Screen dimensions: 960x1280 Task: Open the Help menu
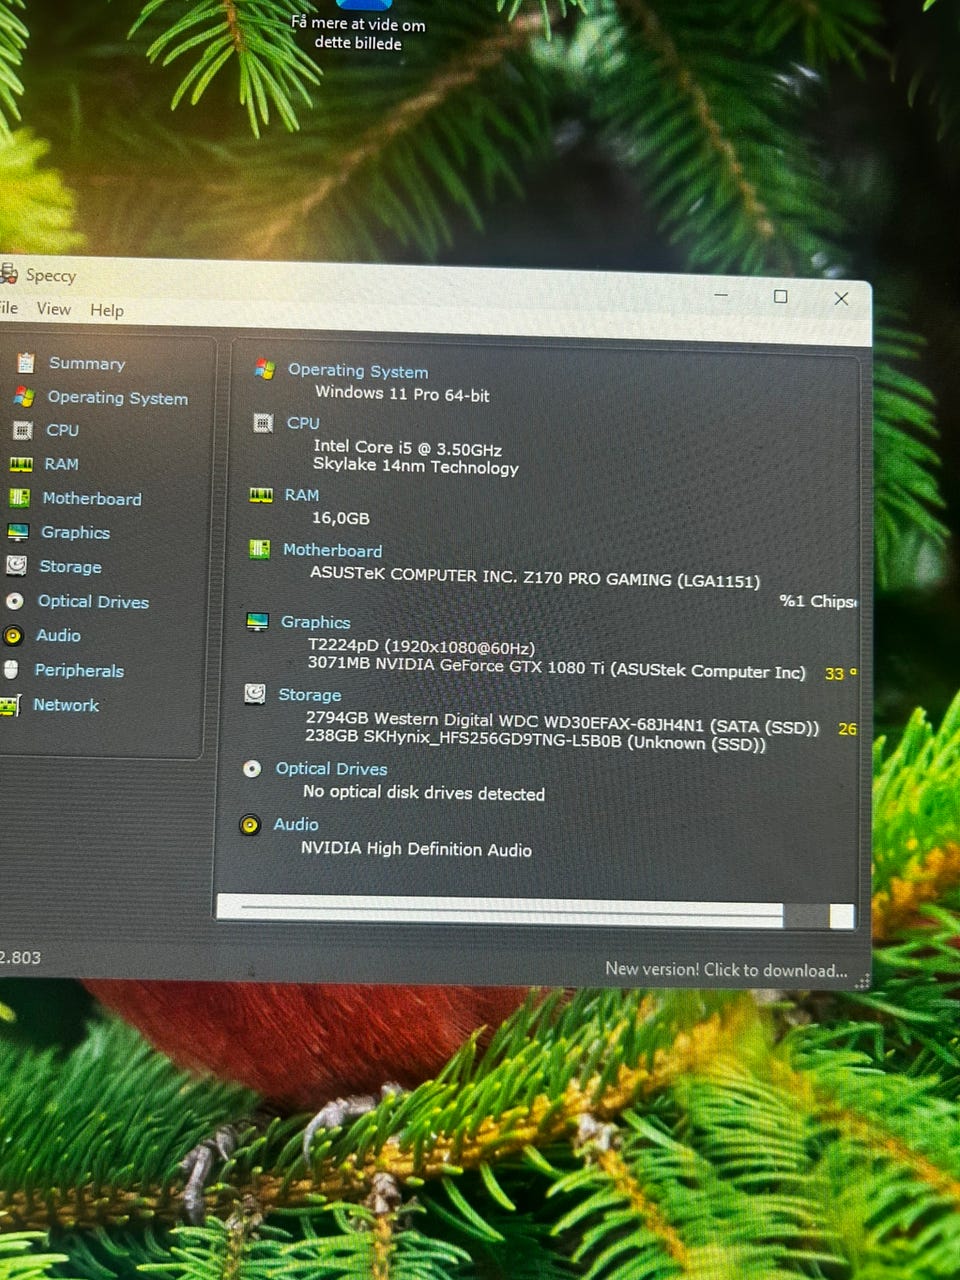click(x=107, y=310)
